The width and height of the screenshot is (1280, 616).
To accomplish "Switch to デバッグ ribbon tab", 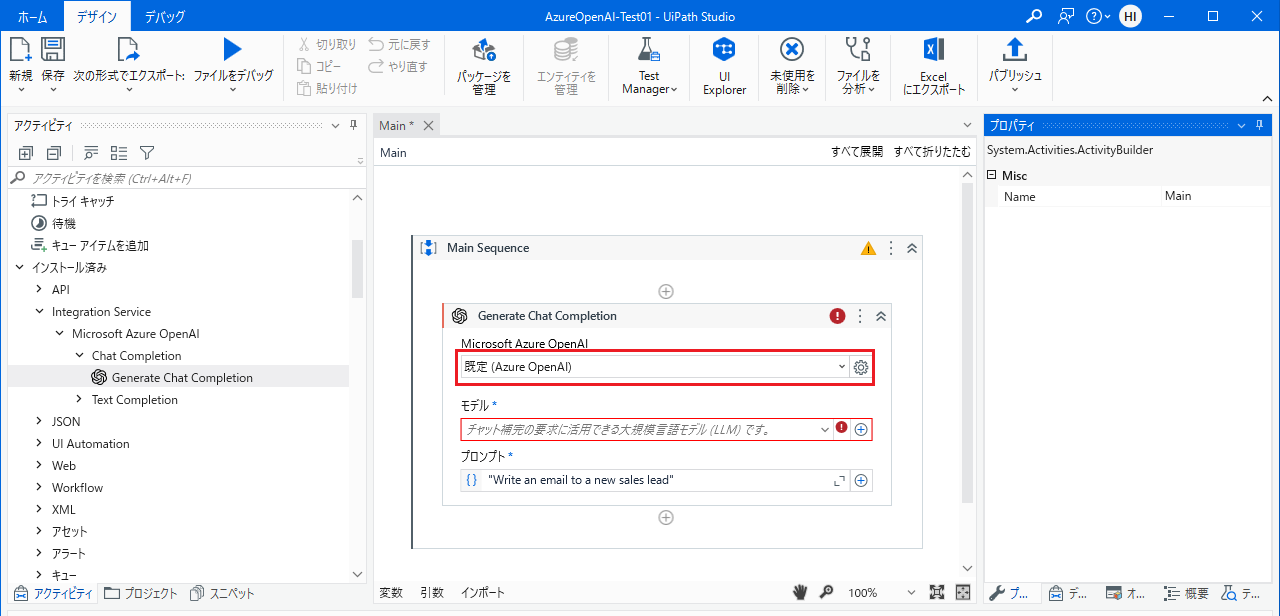I will tap(164, 16).
